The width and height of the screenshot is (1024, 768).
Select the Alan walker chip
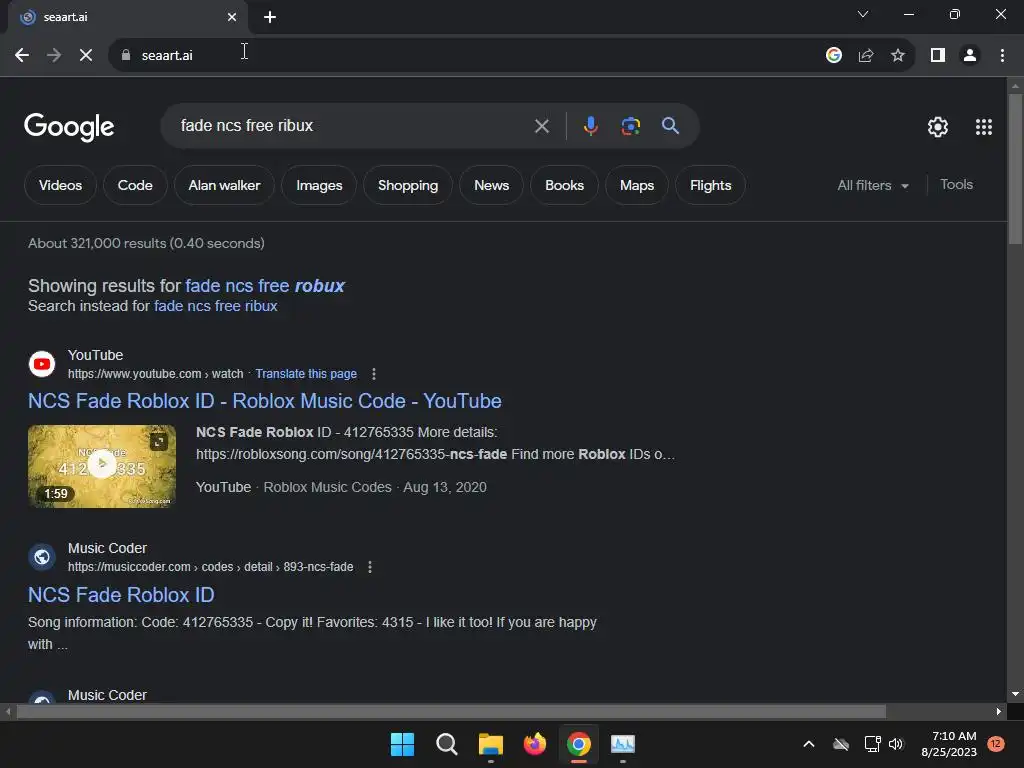224,185
